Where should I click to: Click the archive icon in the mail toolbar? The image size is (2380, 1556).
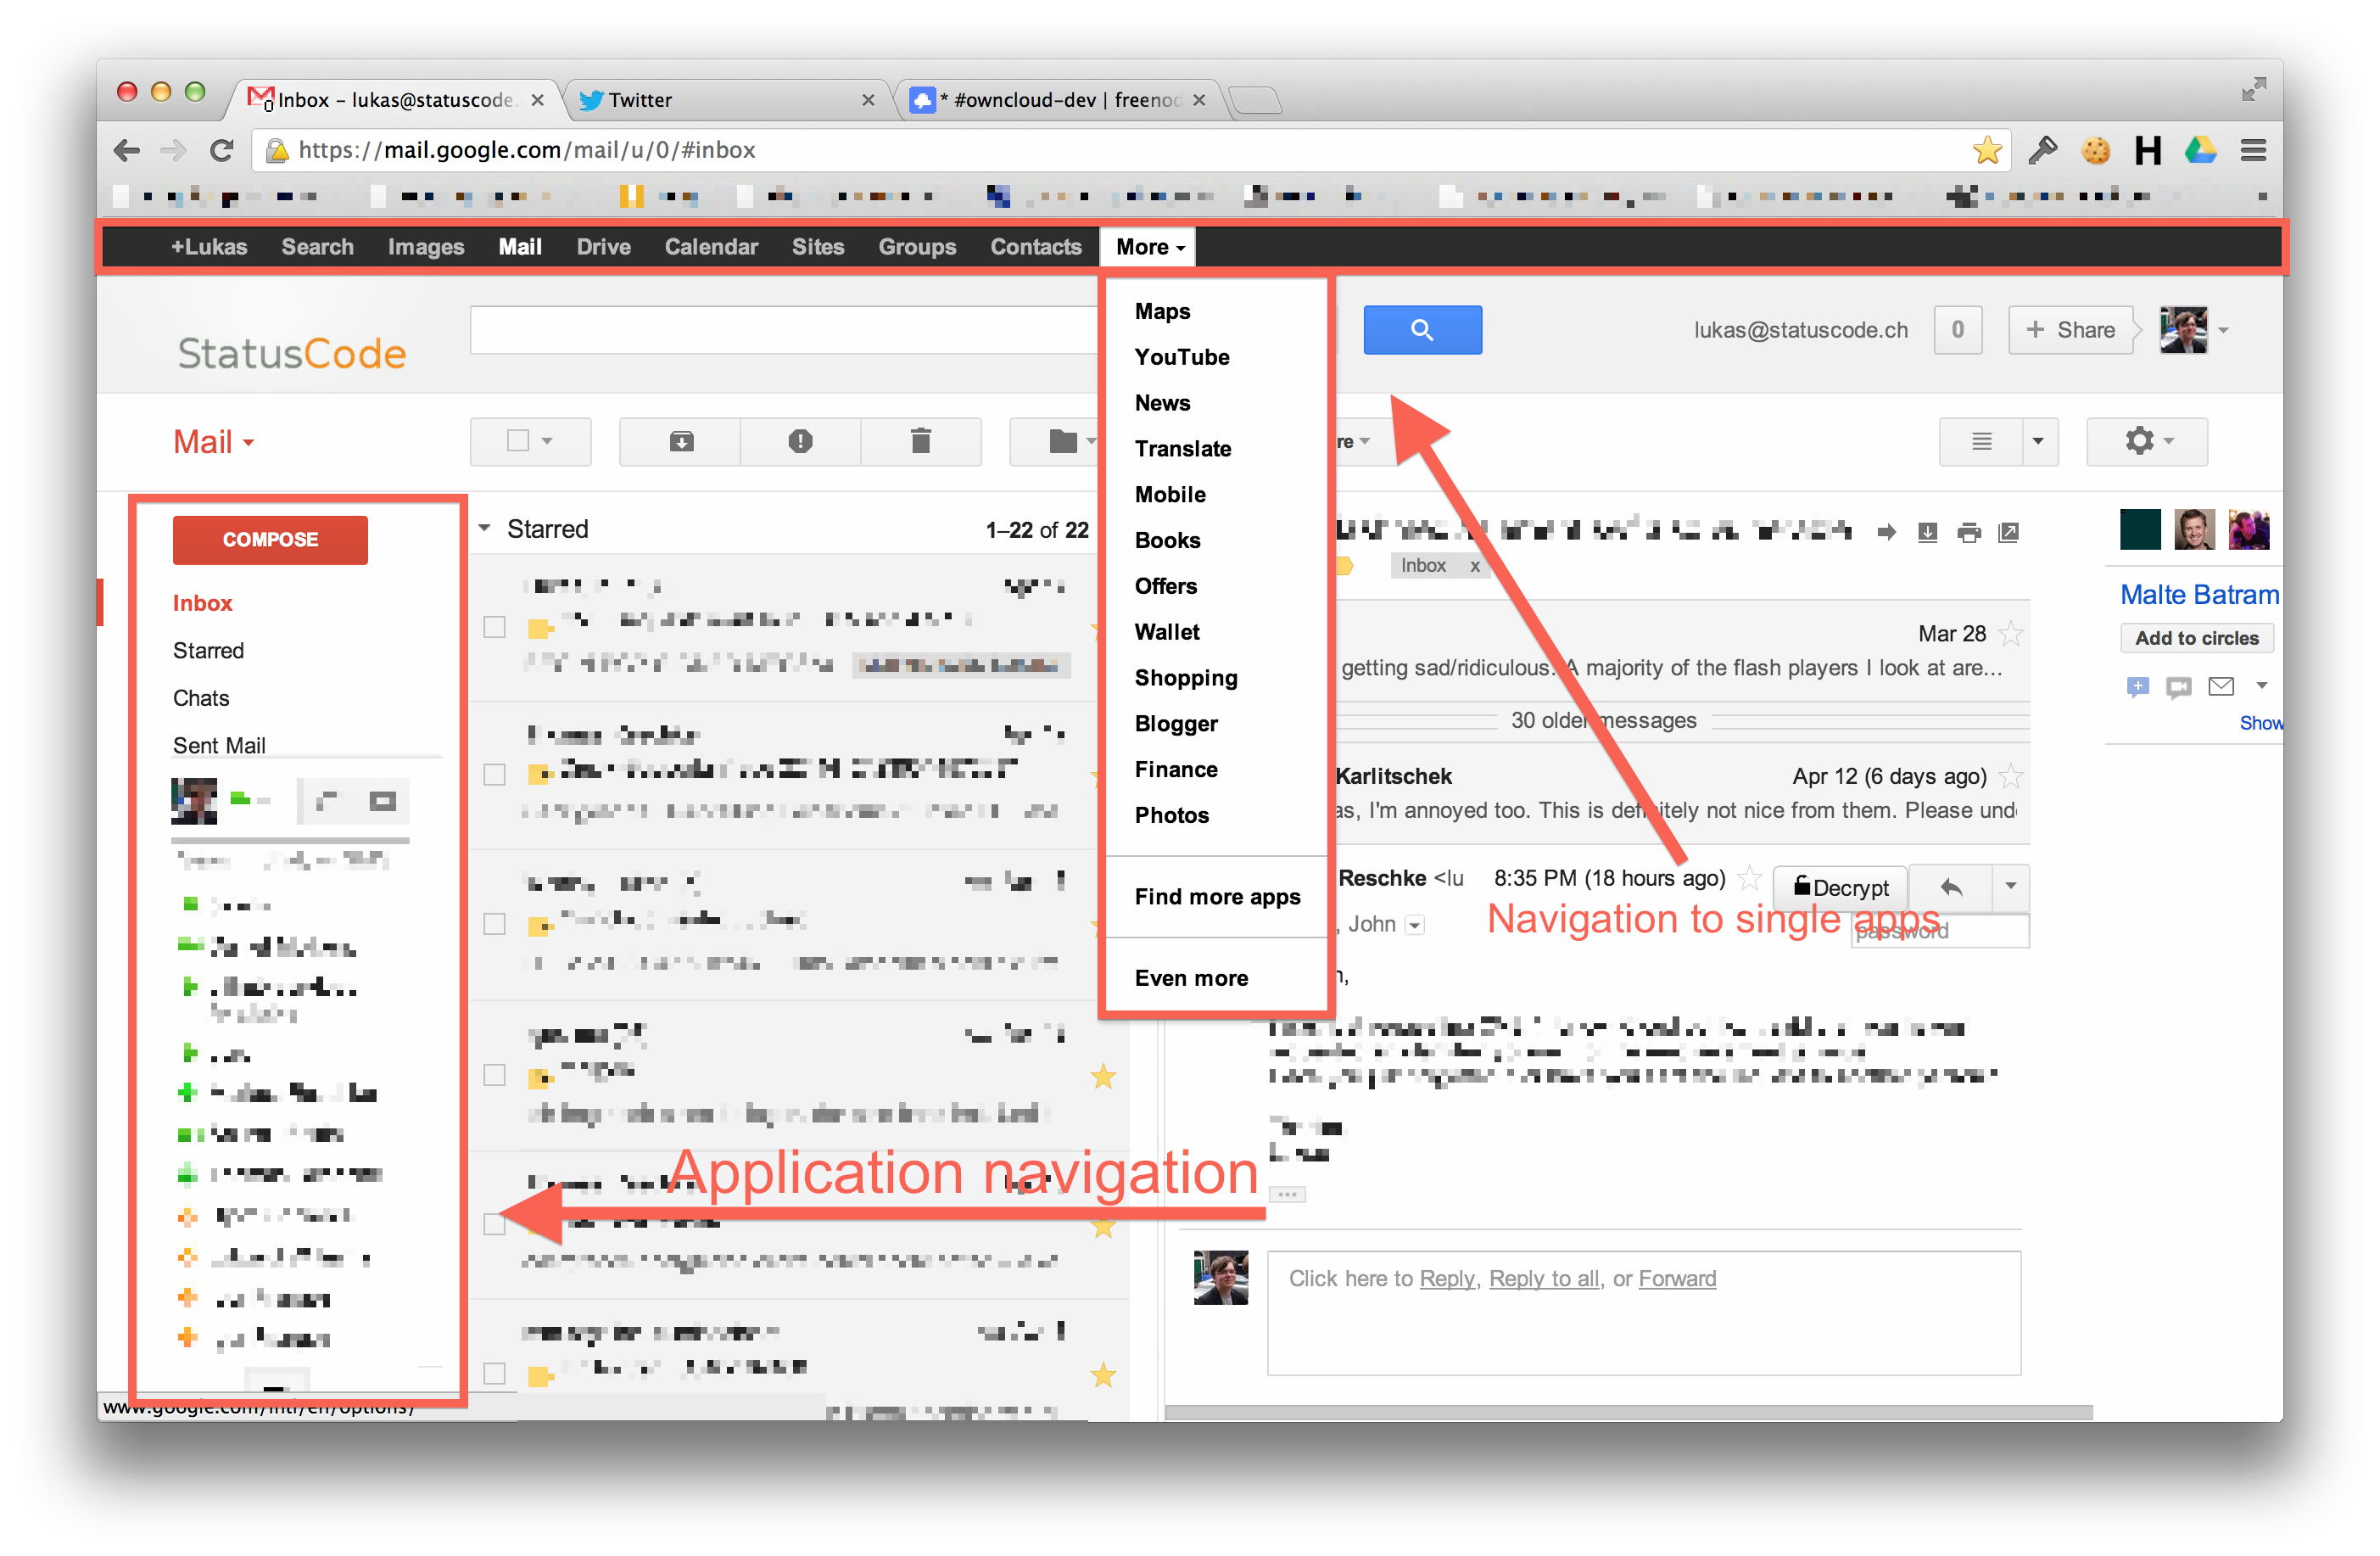(x=681, y=441)
